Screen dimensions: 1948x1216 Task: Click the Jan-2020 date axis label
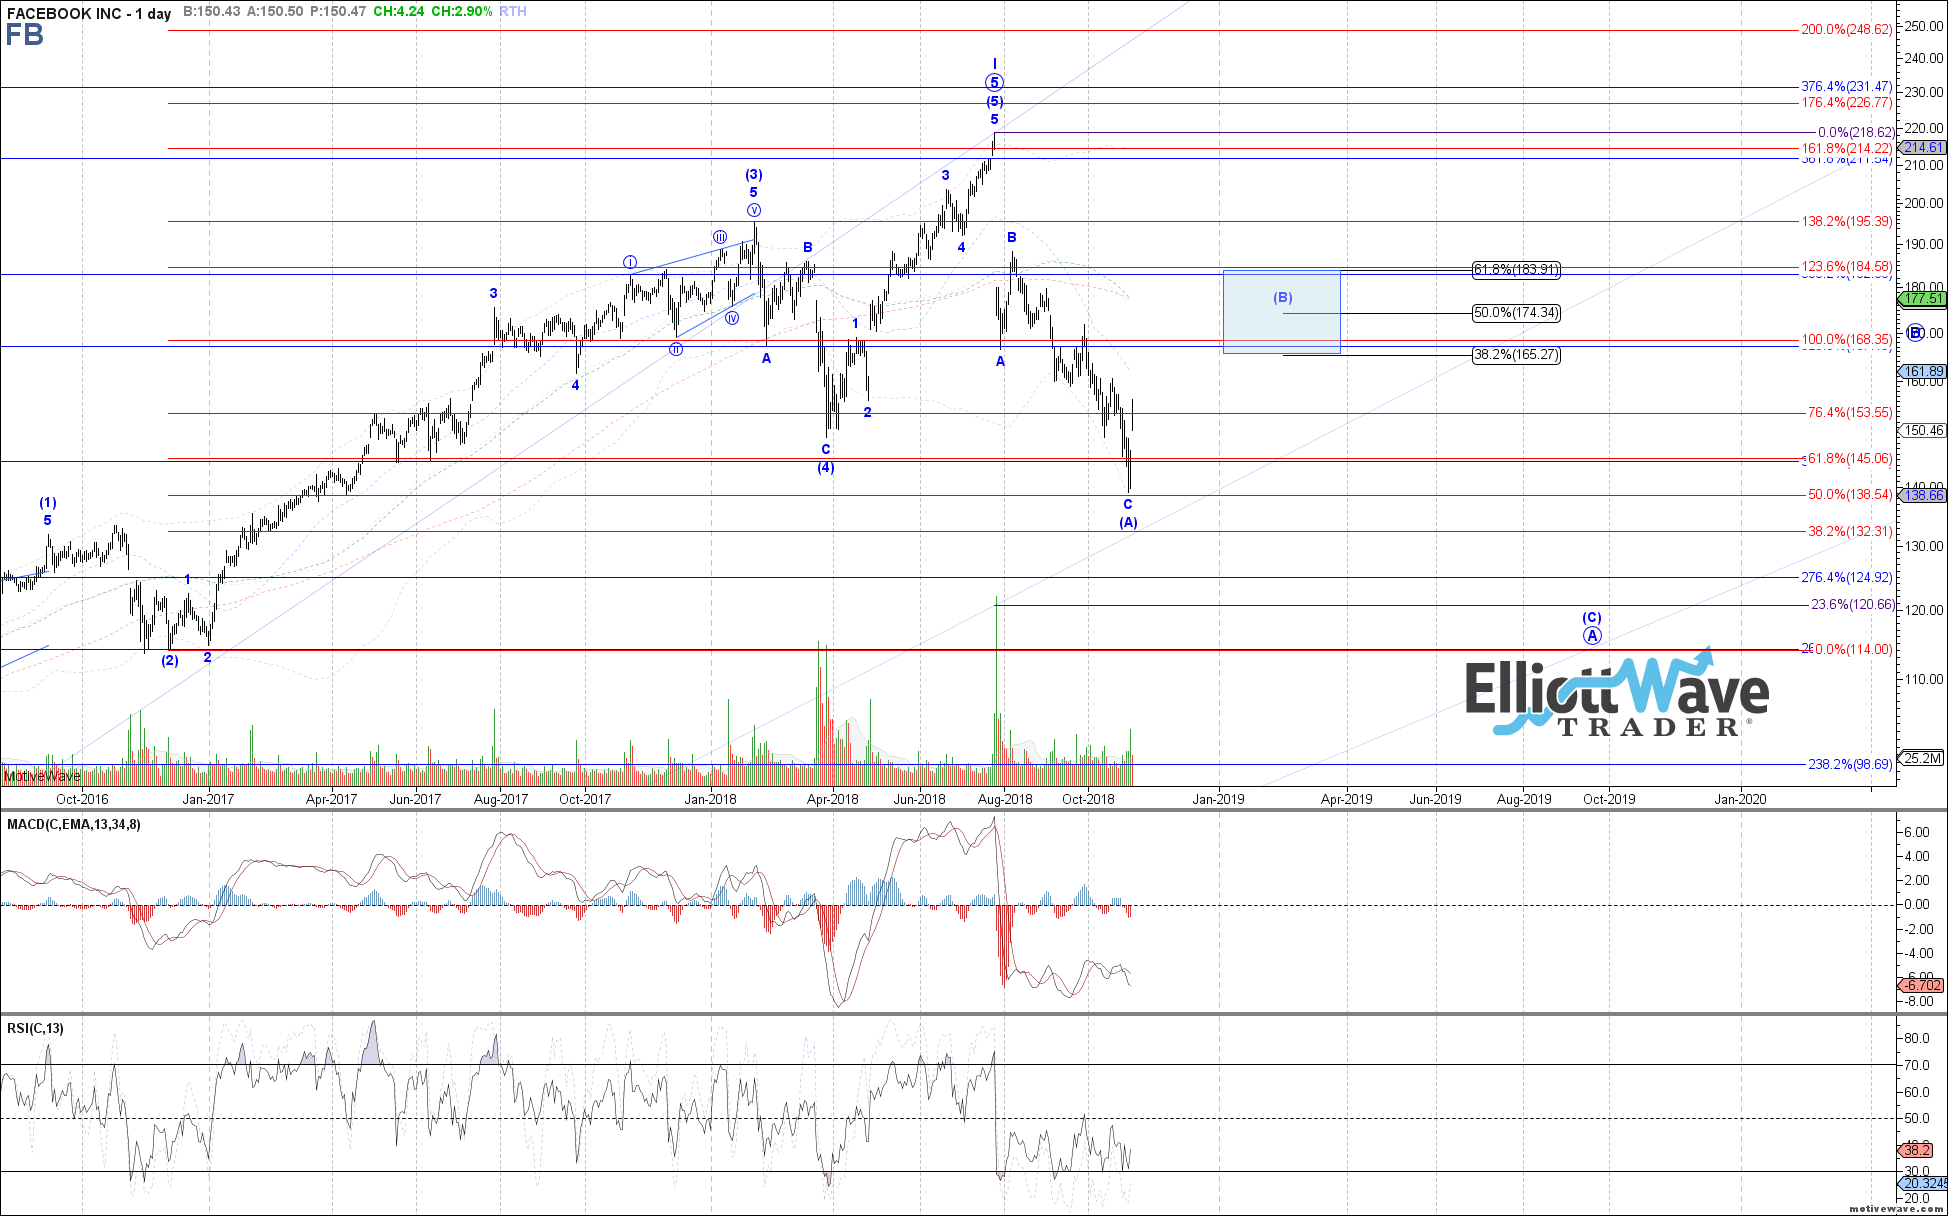pos(1740,799)
